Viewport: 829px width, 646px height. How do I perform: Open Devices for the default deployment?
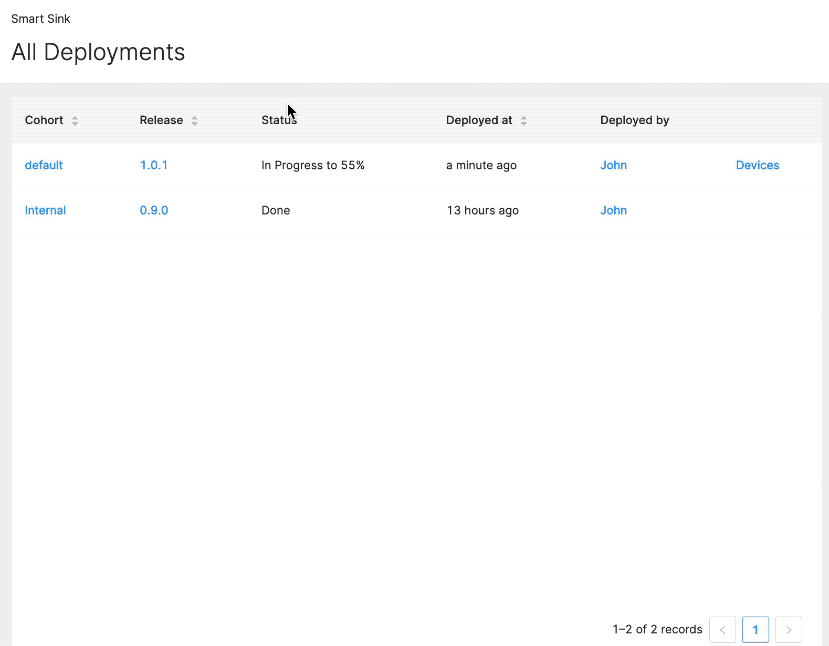(x=757, y=165)
